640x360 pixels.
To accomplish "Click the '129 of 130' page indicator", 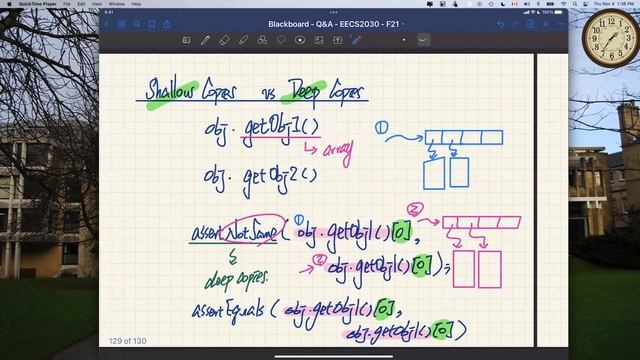I will (127, 341).
